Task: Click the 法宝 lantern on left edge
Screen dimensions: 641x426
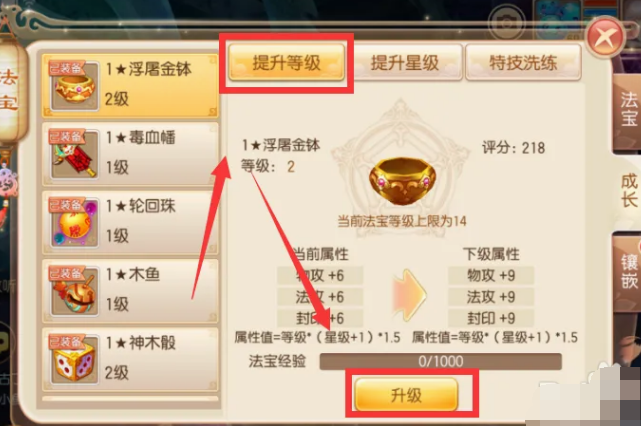Action: (11, 90)
